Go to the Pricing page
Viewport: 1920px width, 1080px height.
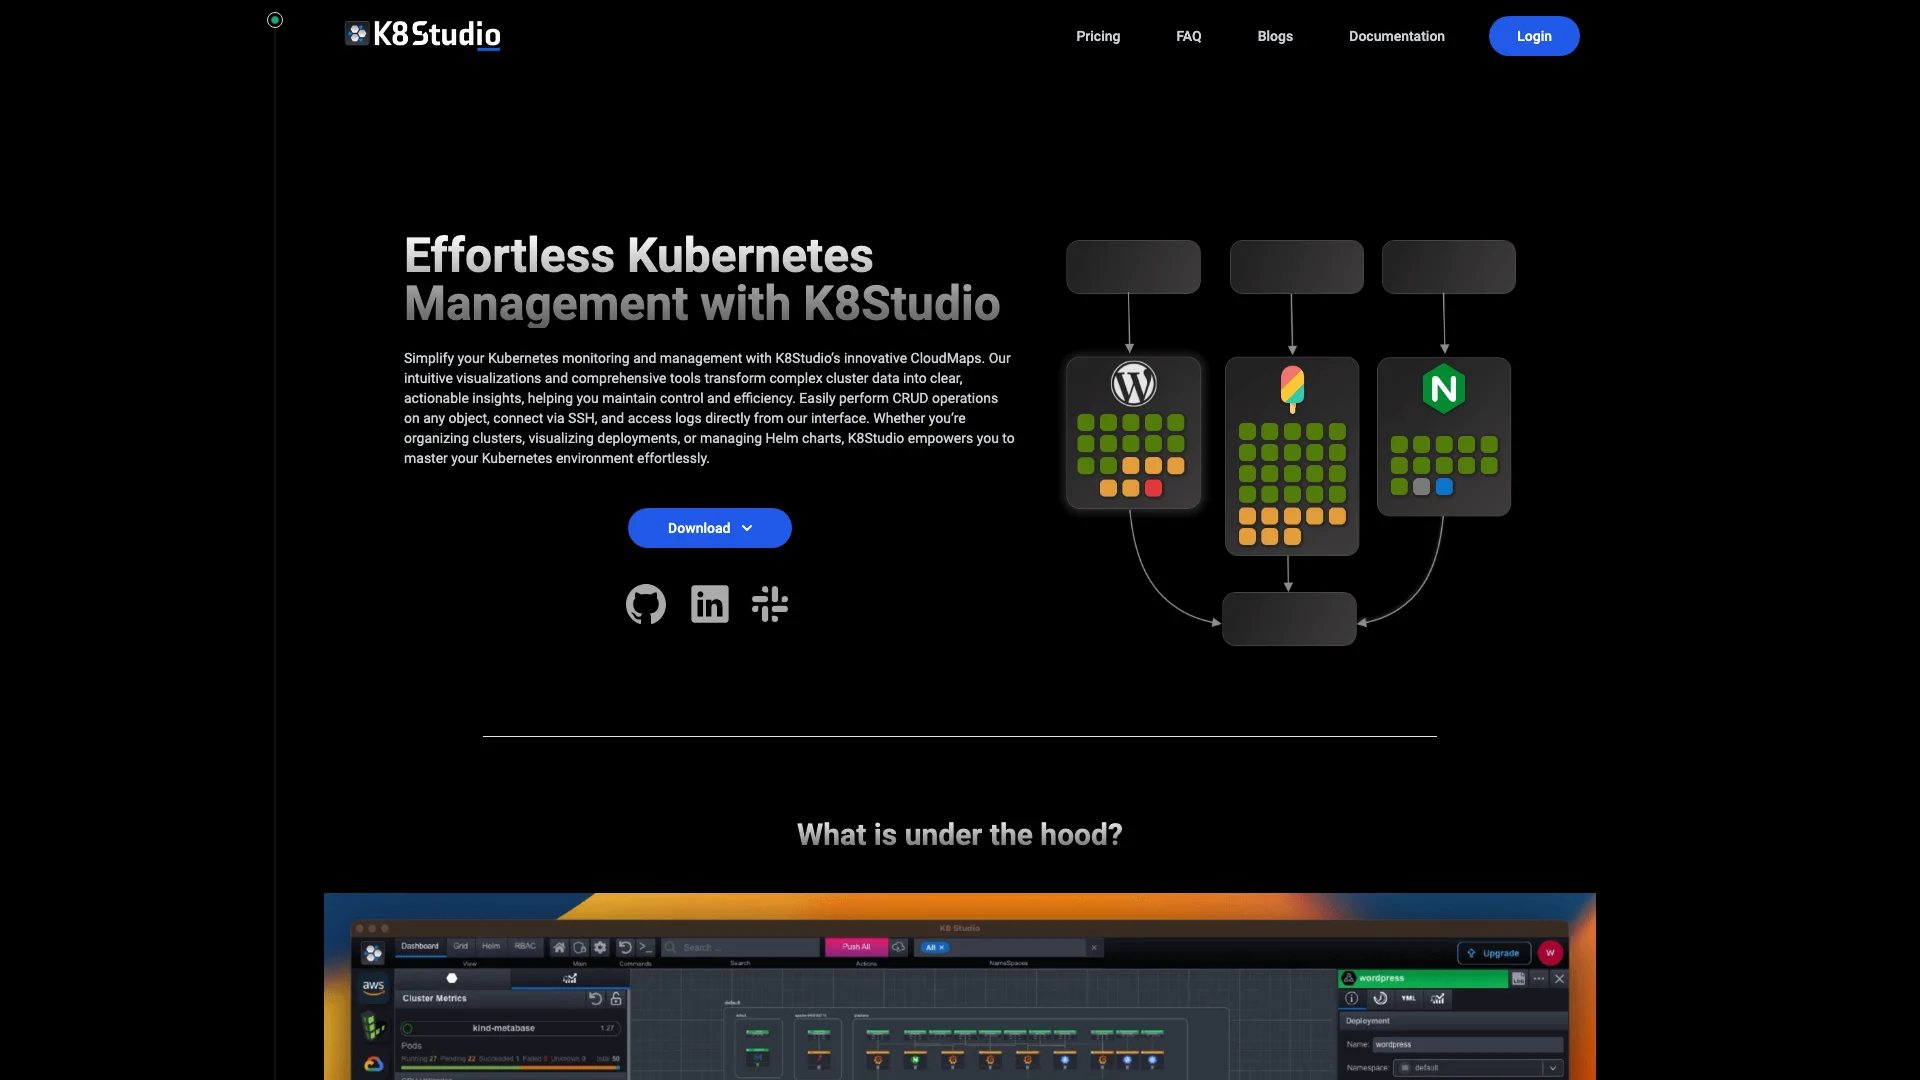coord(1098,36)
